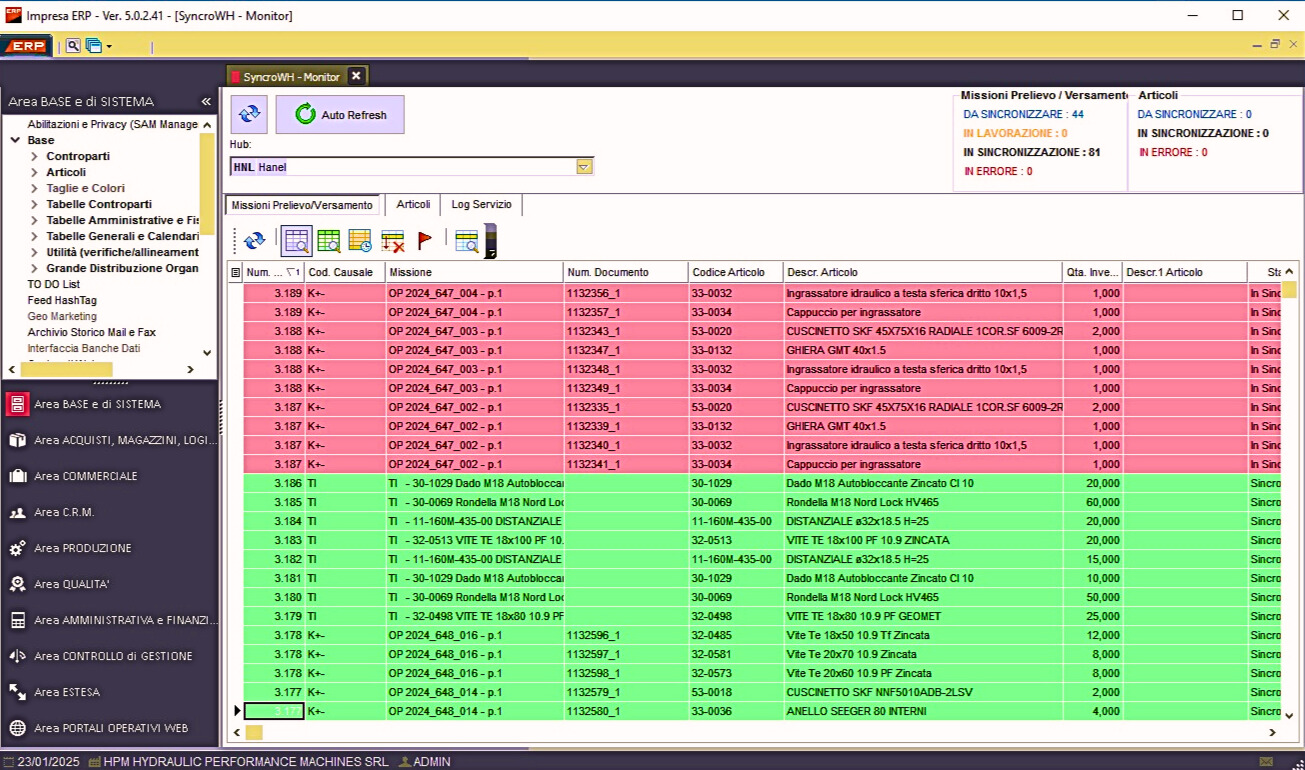The height and width of the screenshot is (770, 1305).
Task: Click the Codice Articolo column header
Action: click(728, 272)
